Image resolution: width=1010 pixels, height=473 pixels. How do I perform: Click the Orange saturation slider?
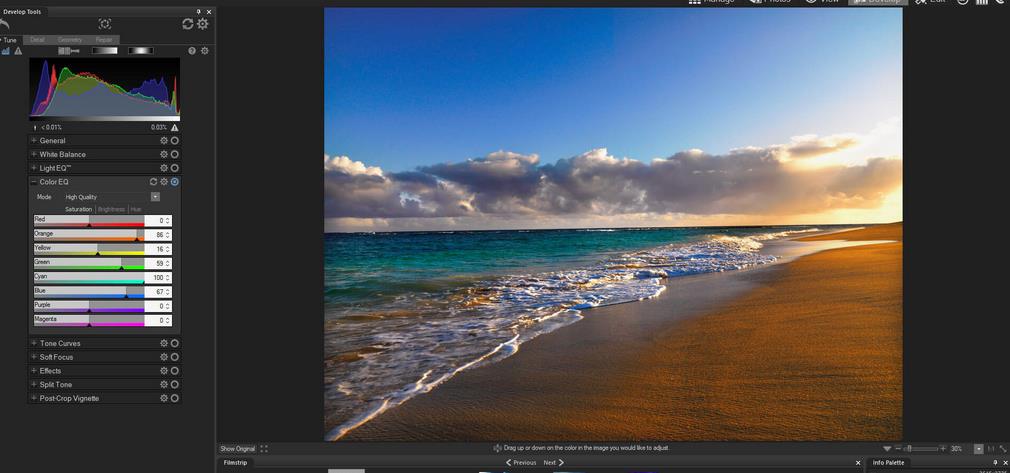(88, 239)
